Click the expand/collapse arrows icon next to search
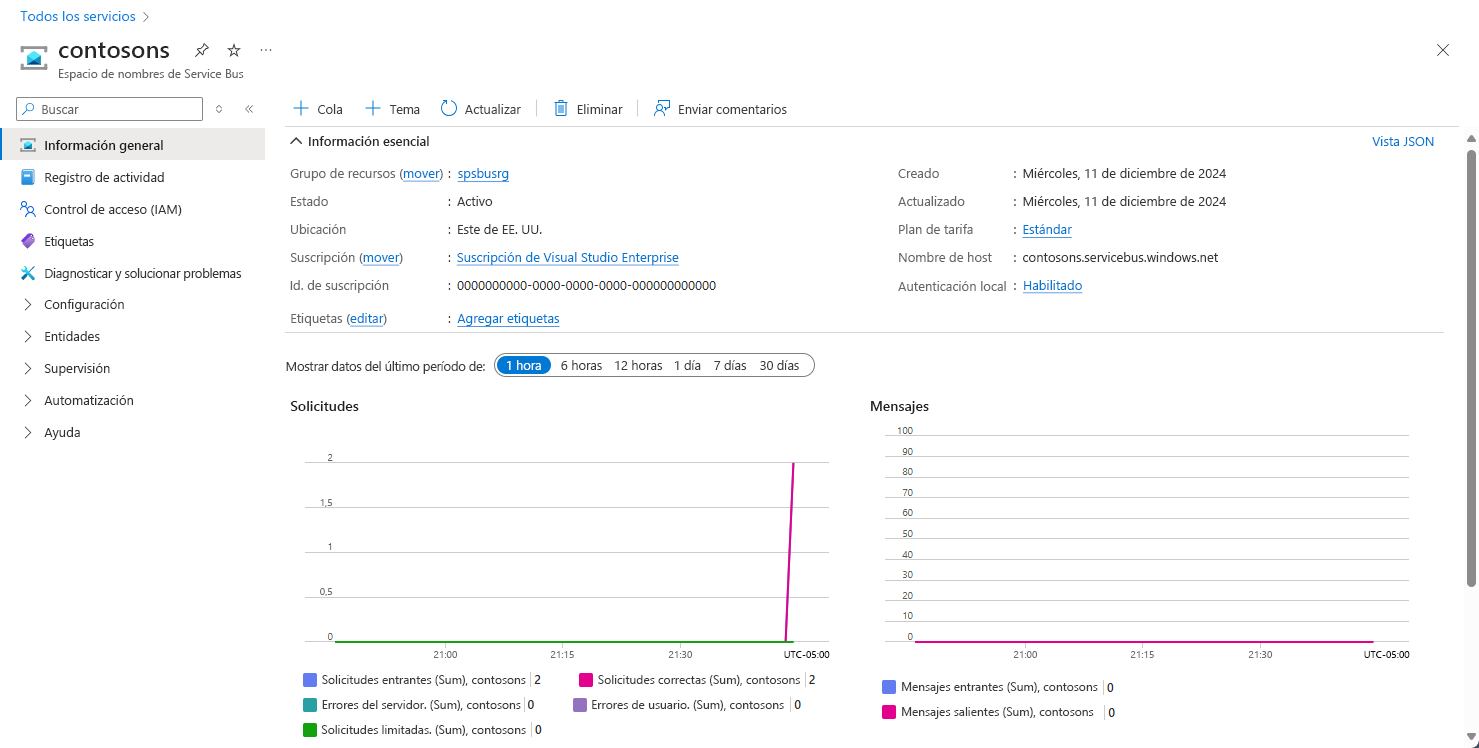Viewport: 1479px width, 748px height. [x=219, y=109]
